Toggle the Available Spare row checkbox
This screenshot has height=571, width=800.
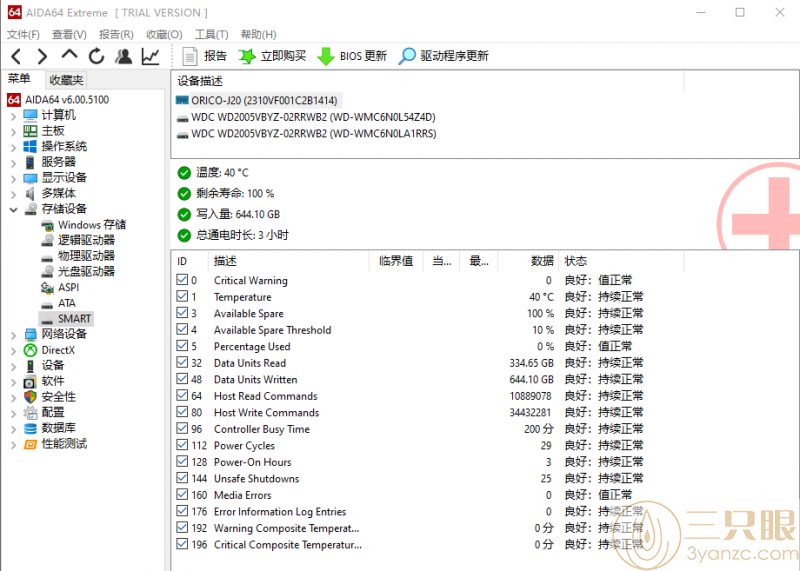click(182, 313)
